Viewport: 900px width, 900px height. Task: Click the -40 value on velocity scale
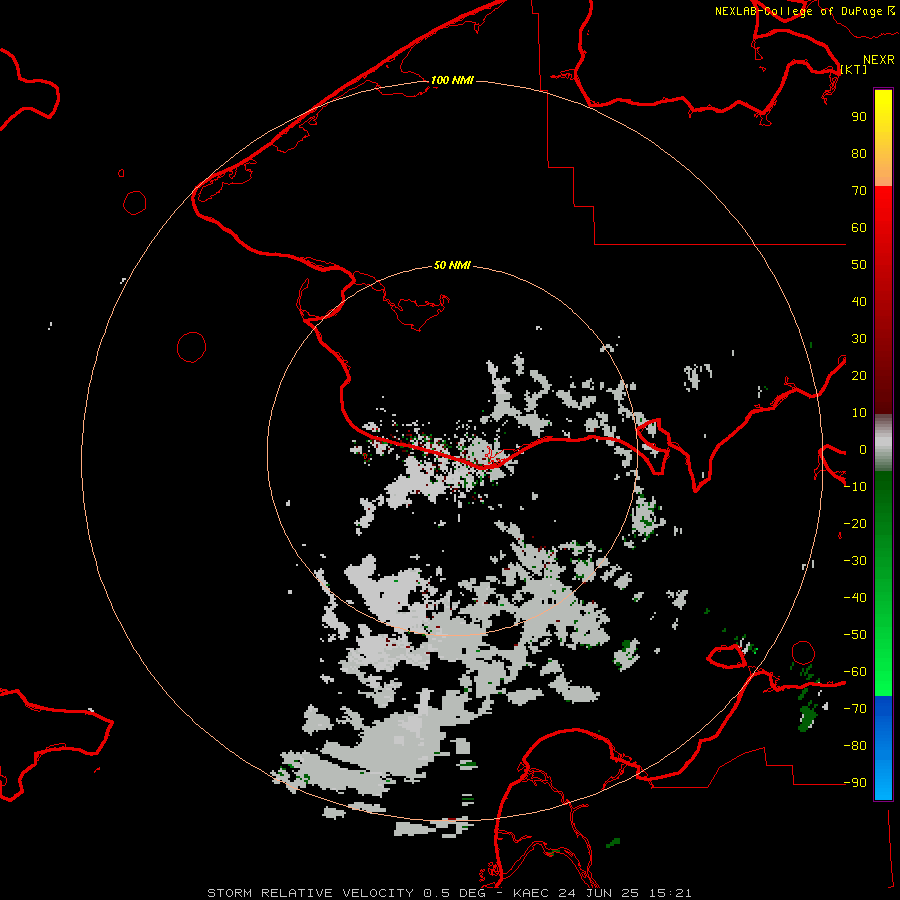[x=855, y=598]
